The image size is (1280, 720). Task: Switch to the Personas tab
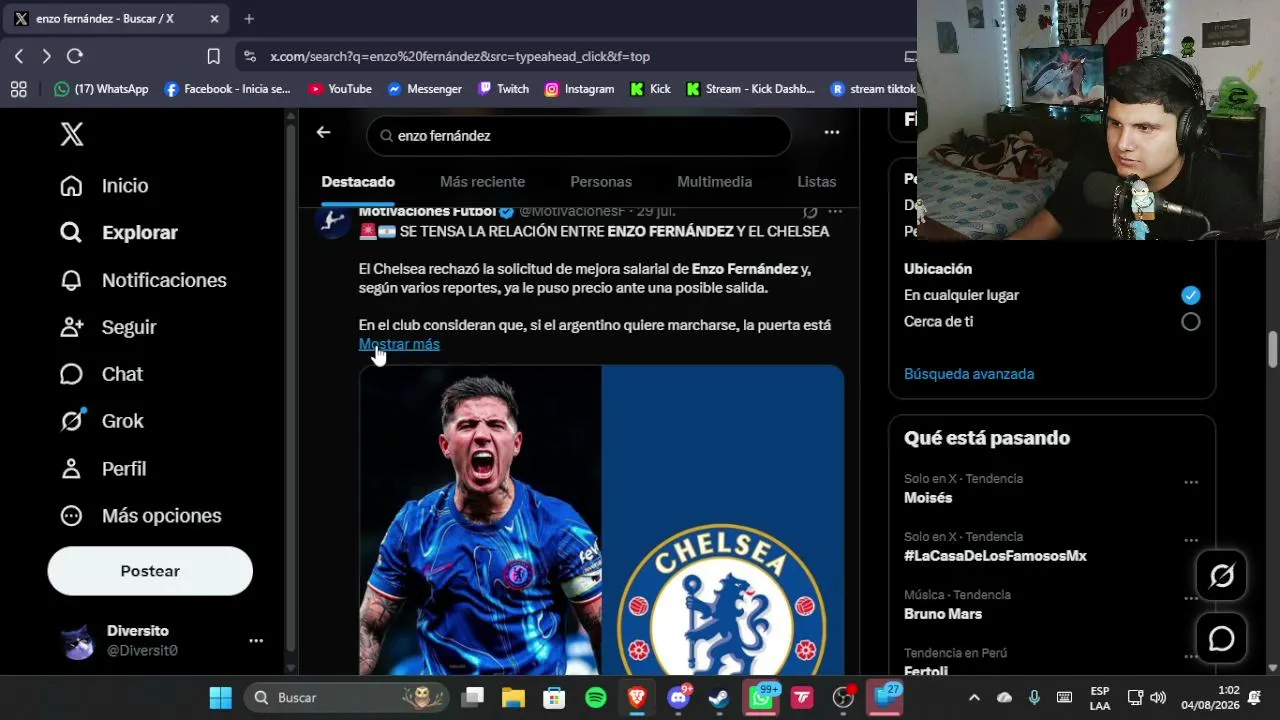click(x=601, y=182)
